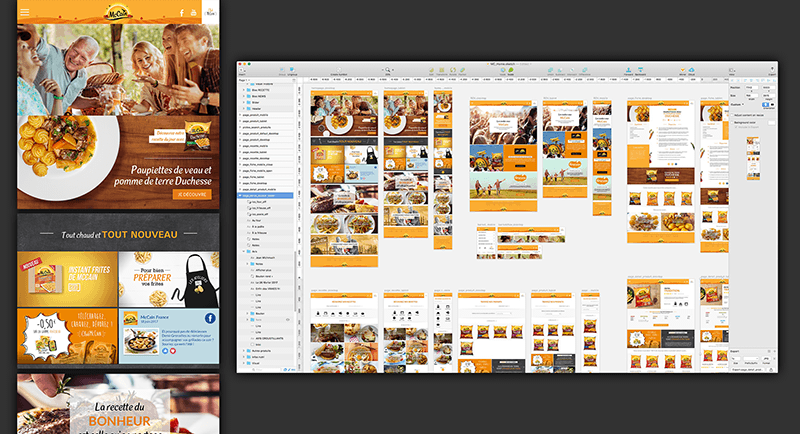Open the View options in the toolbar
800x434 pixels.
(732, 70)
